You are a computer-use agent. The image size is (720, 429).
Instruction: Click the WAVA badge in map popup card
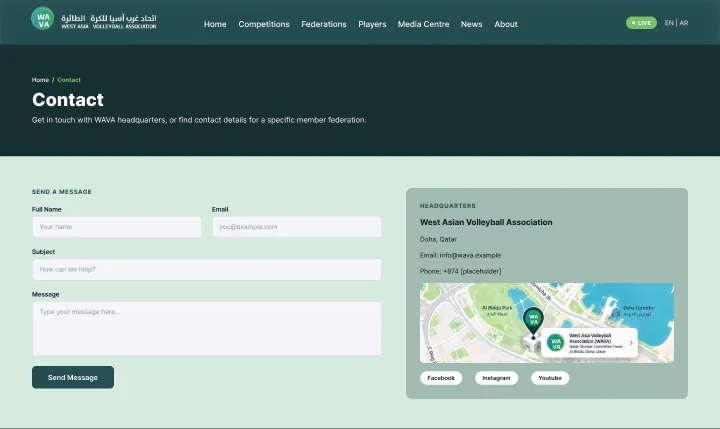[555, 343]
